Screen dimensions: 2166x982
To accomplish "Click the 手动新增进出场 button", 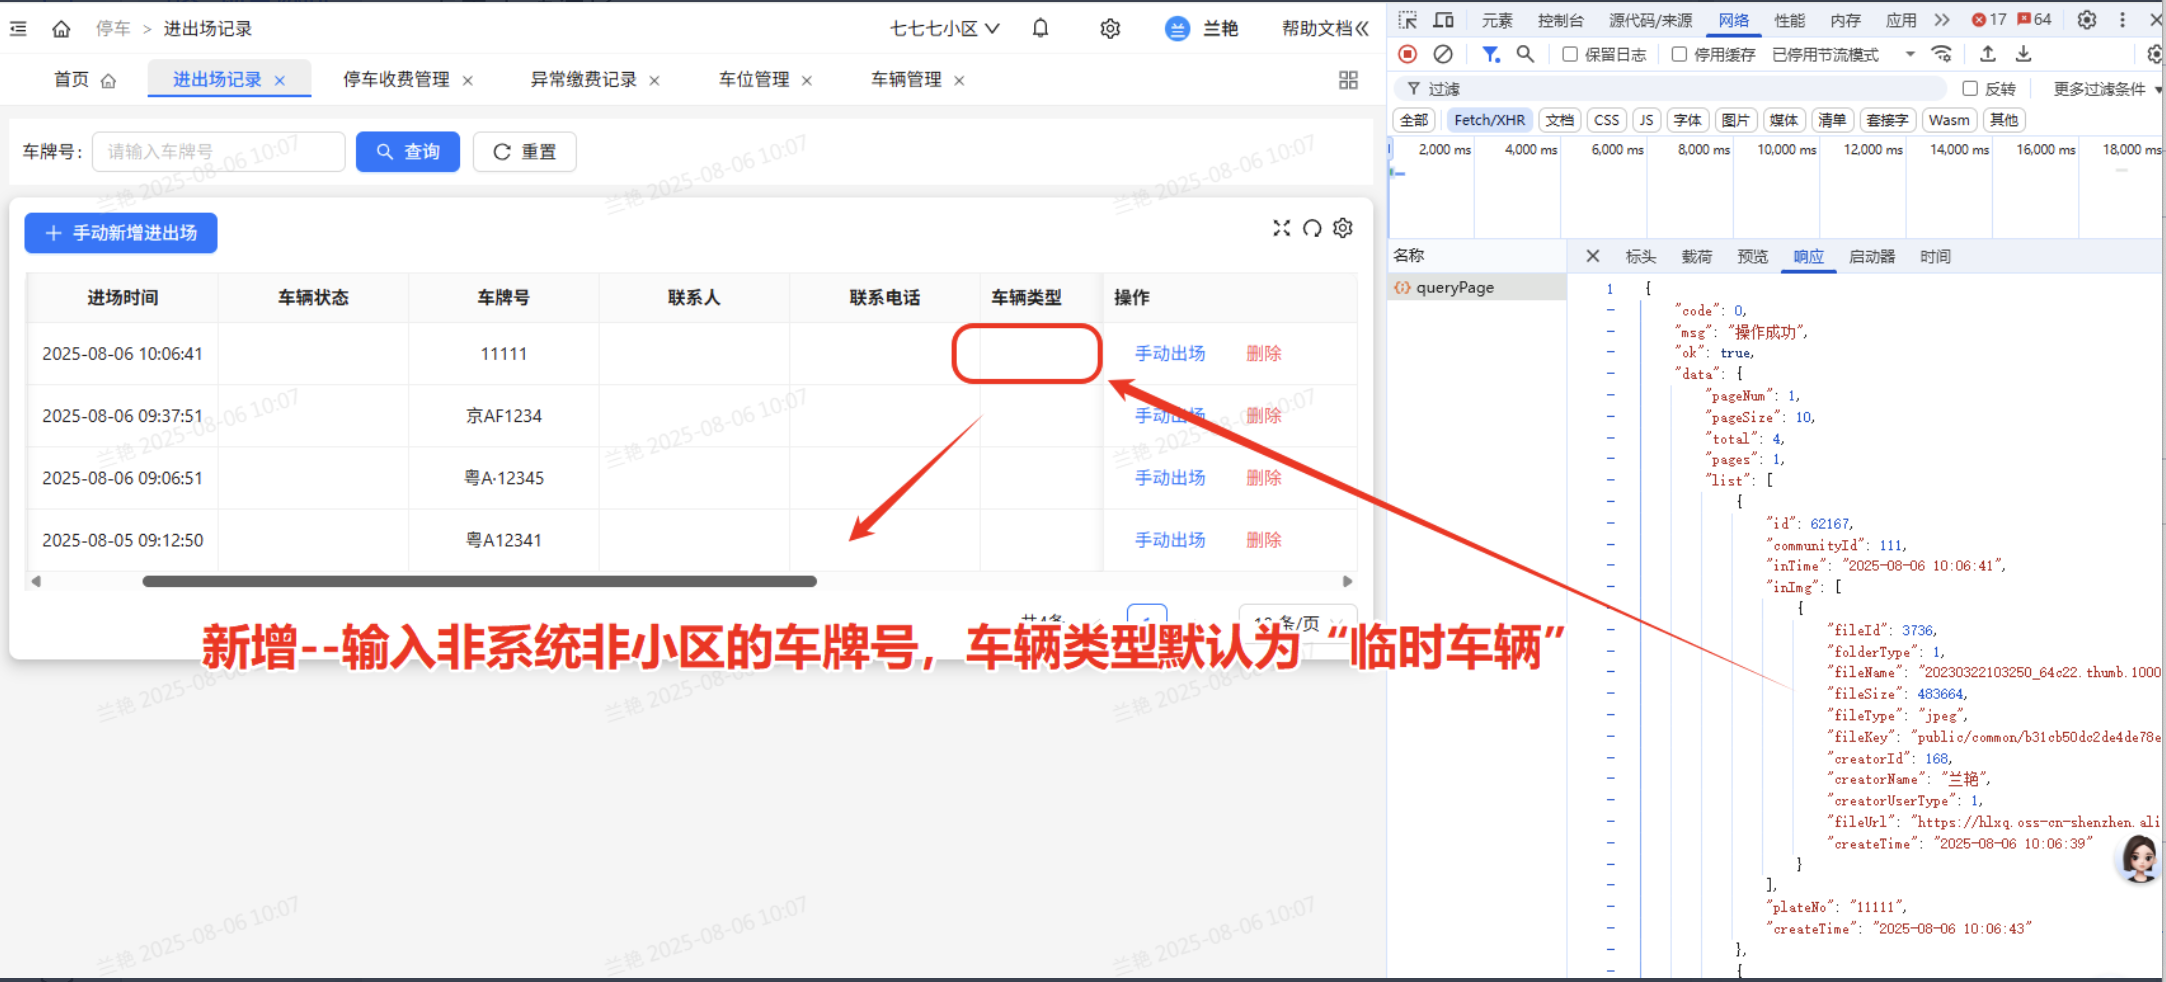I will (x=120, y=233).
